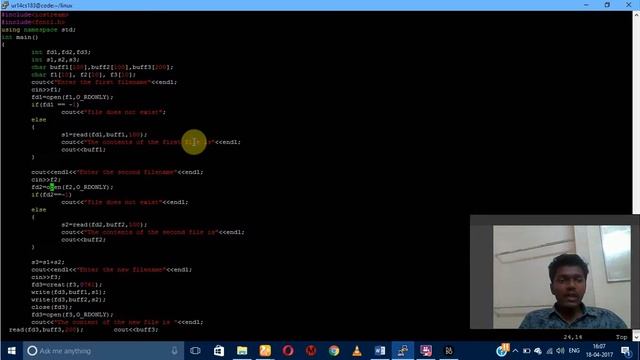Click 'using namespace std;' line

tap(39, 29)
